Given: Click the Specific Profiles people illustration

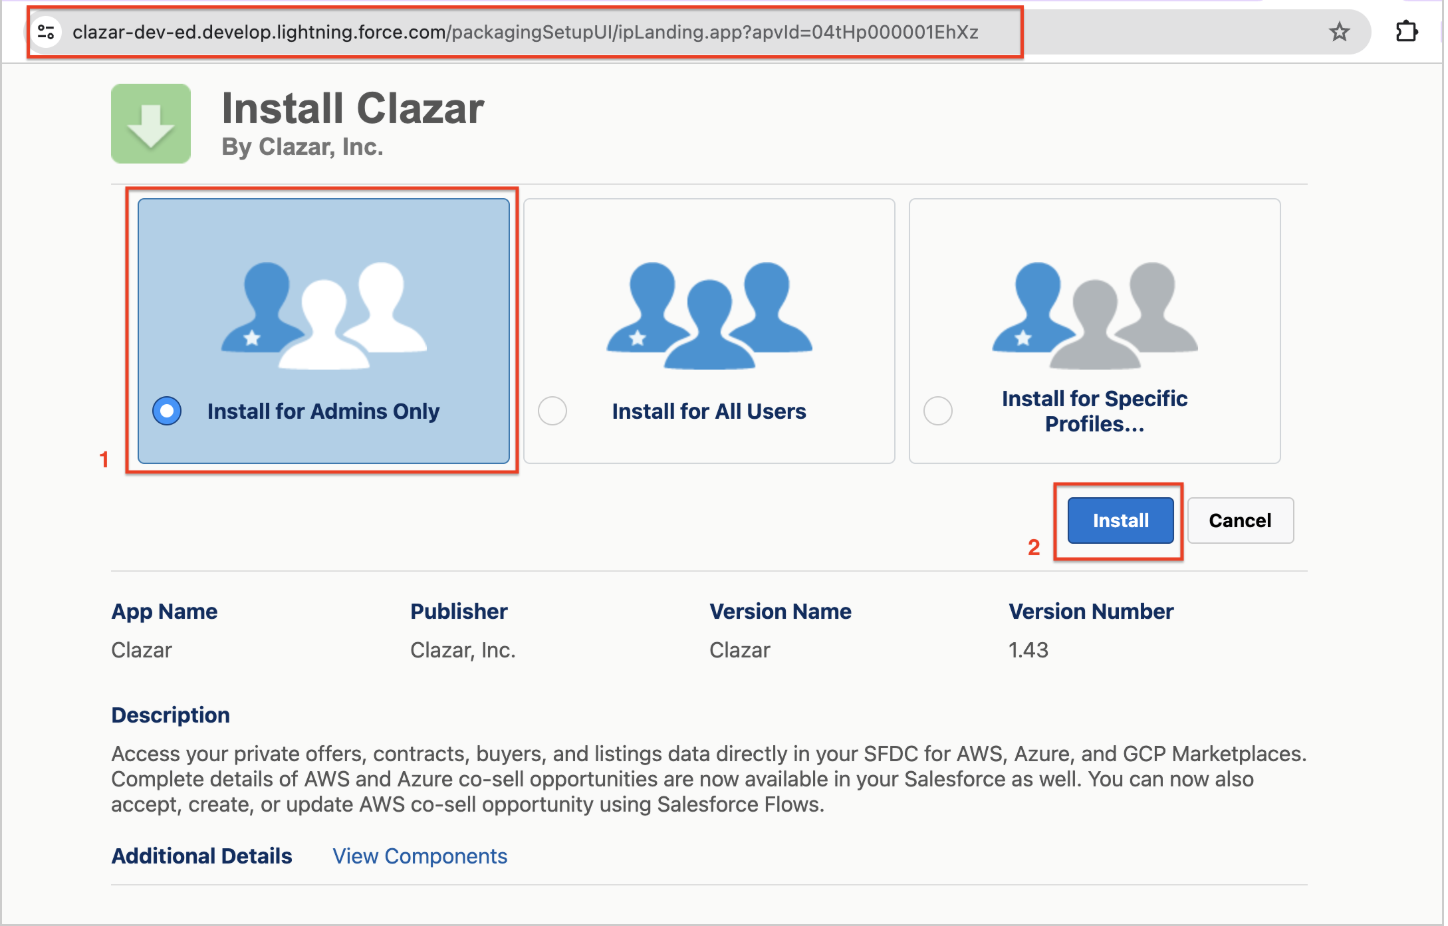Looking at the screenshot, I should [1095, 315].
